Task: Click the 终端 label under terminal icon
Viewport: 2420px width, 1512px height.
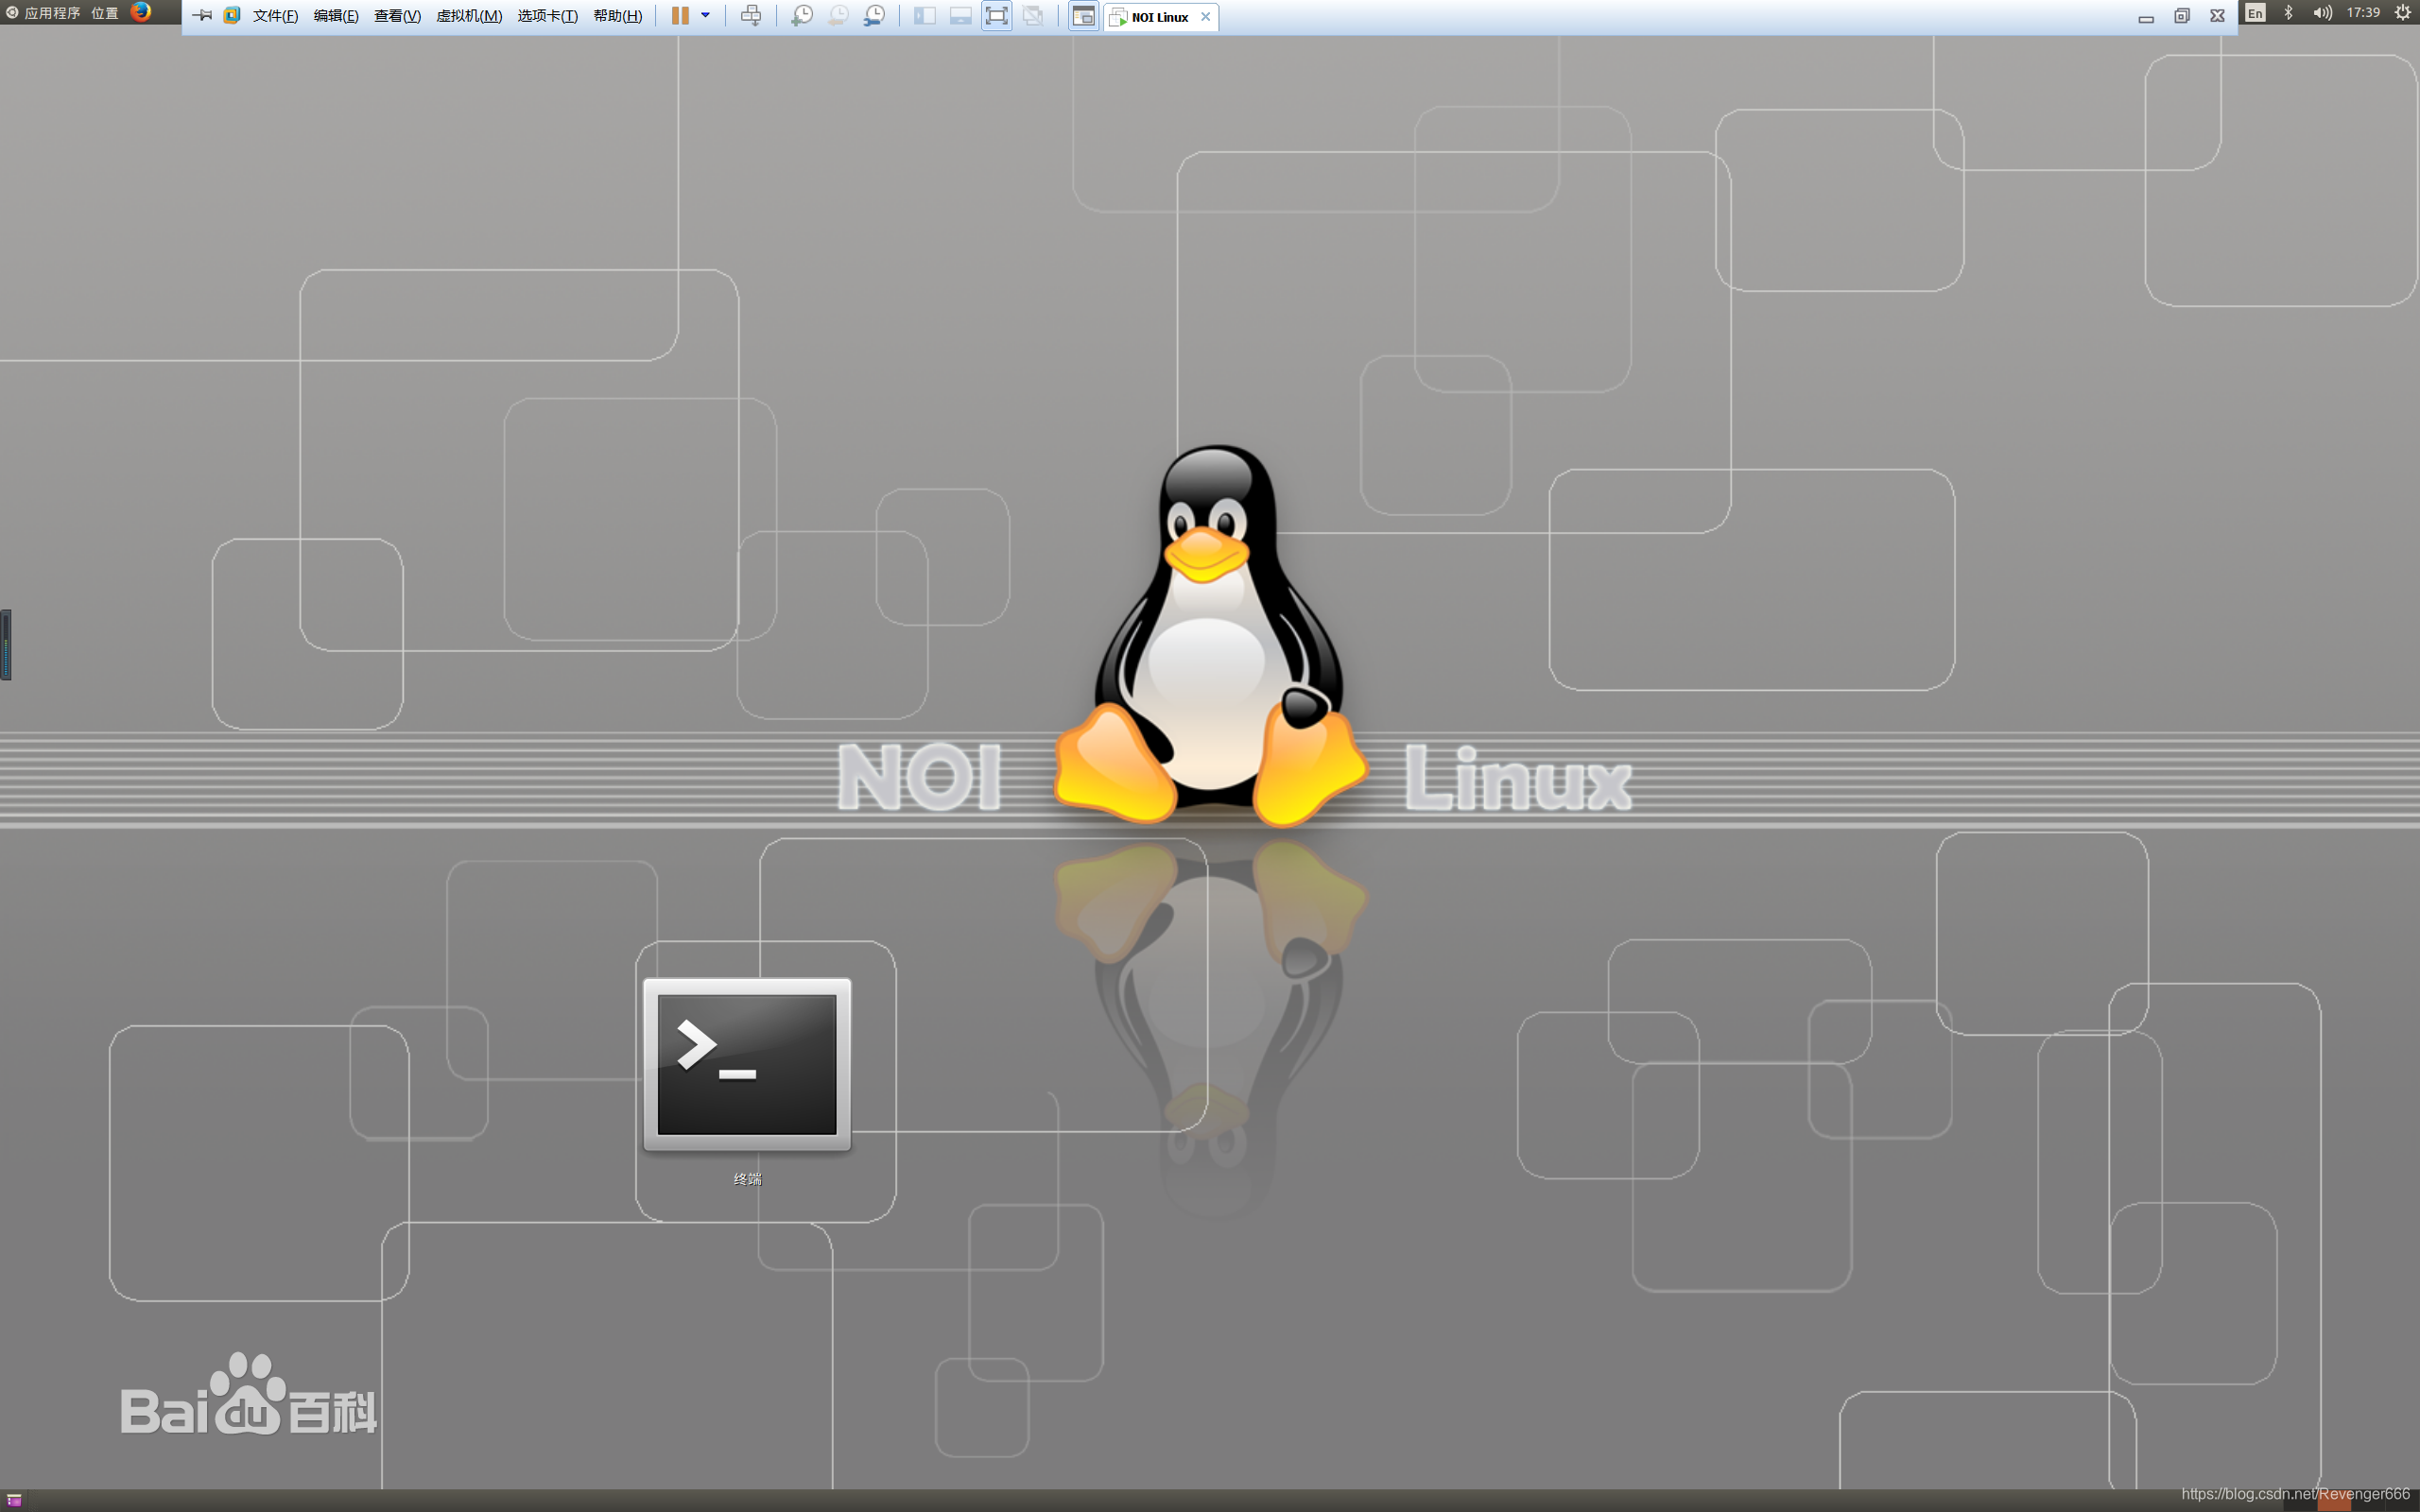Action: 747,1180
